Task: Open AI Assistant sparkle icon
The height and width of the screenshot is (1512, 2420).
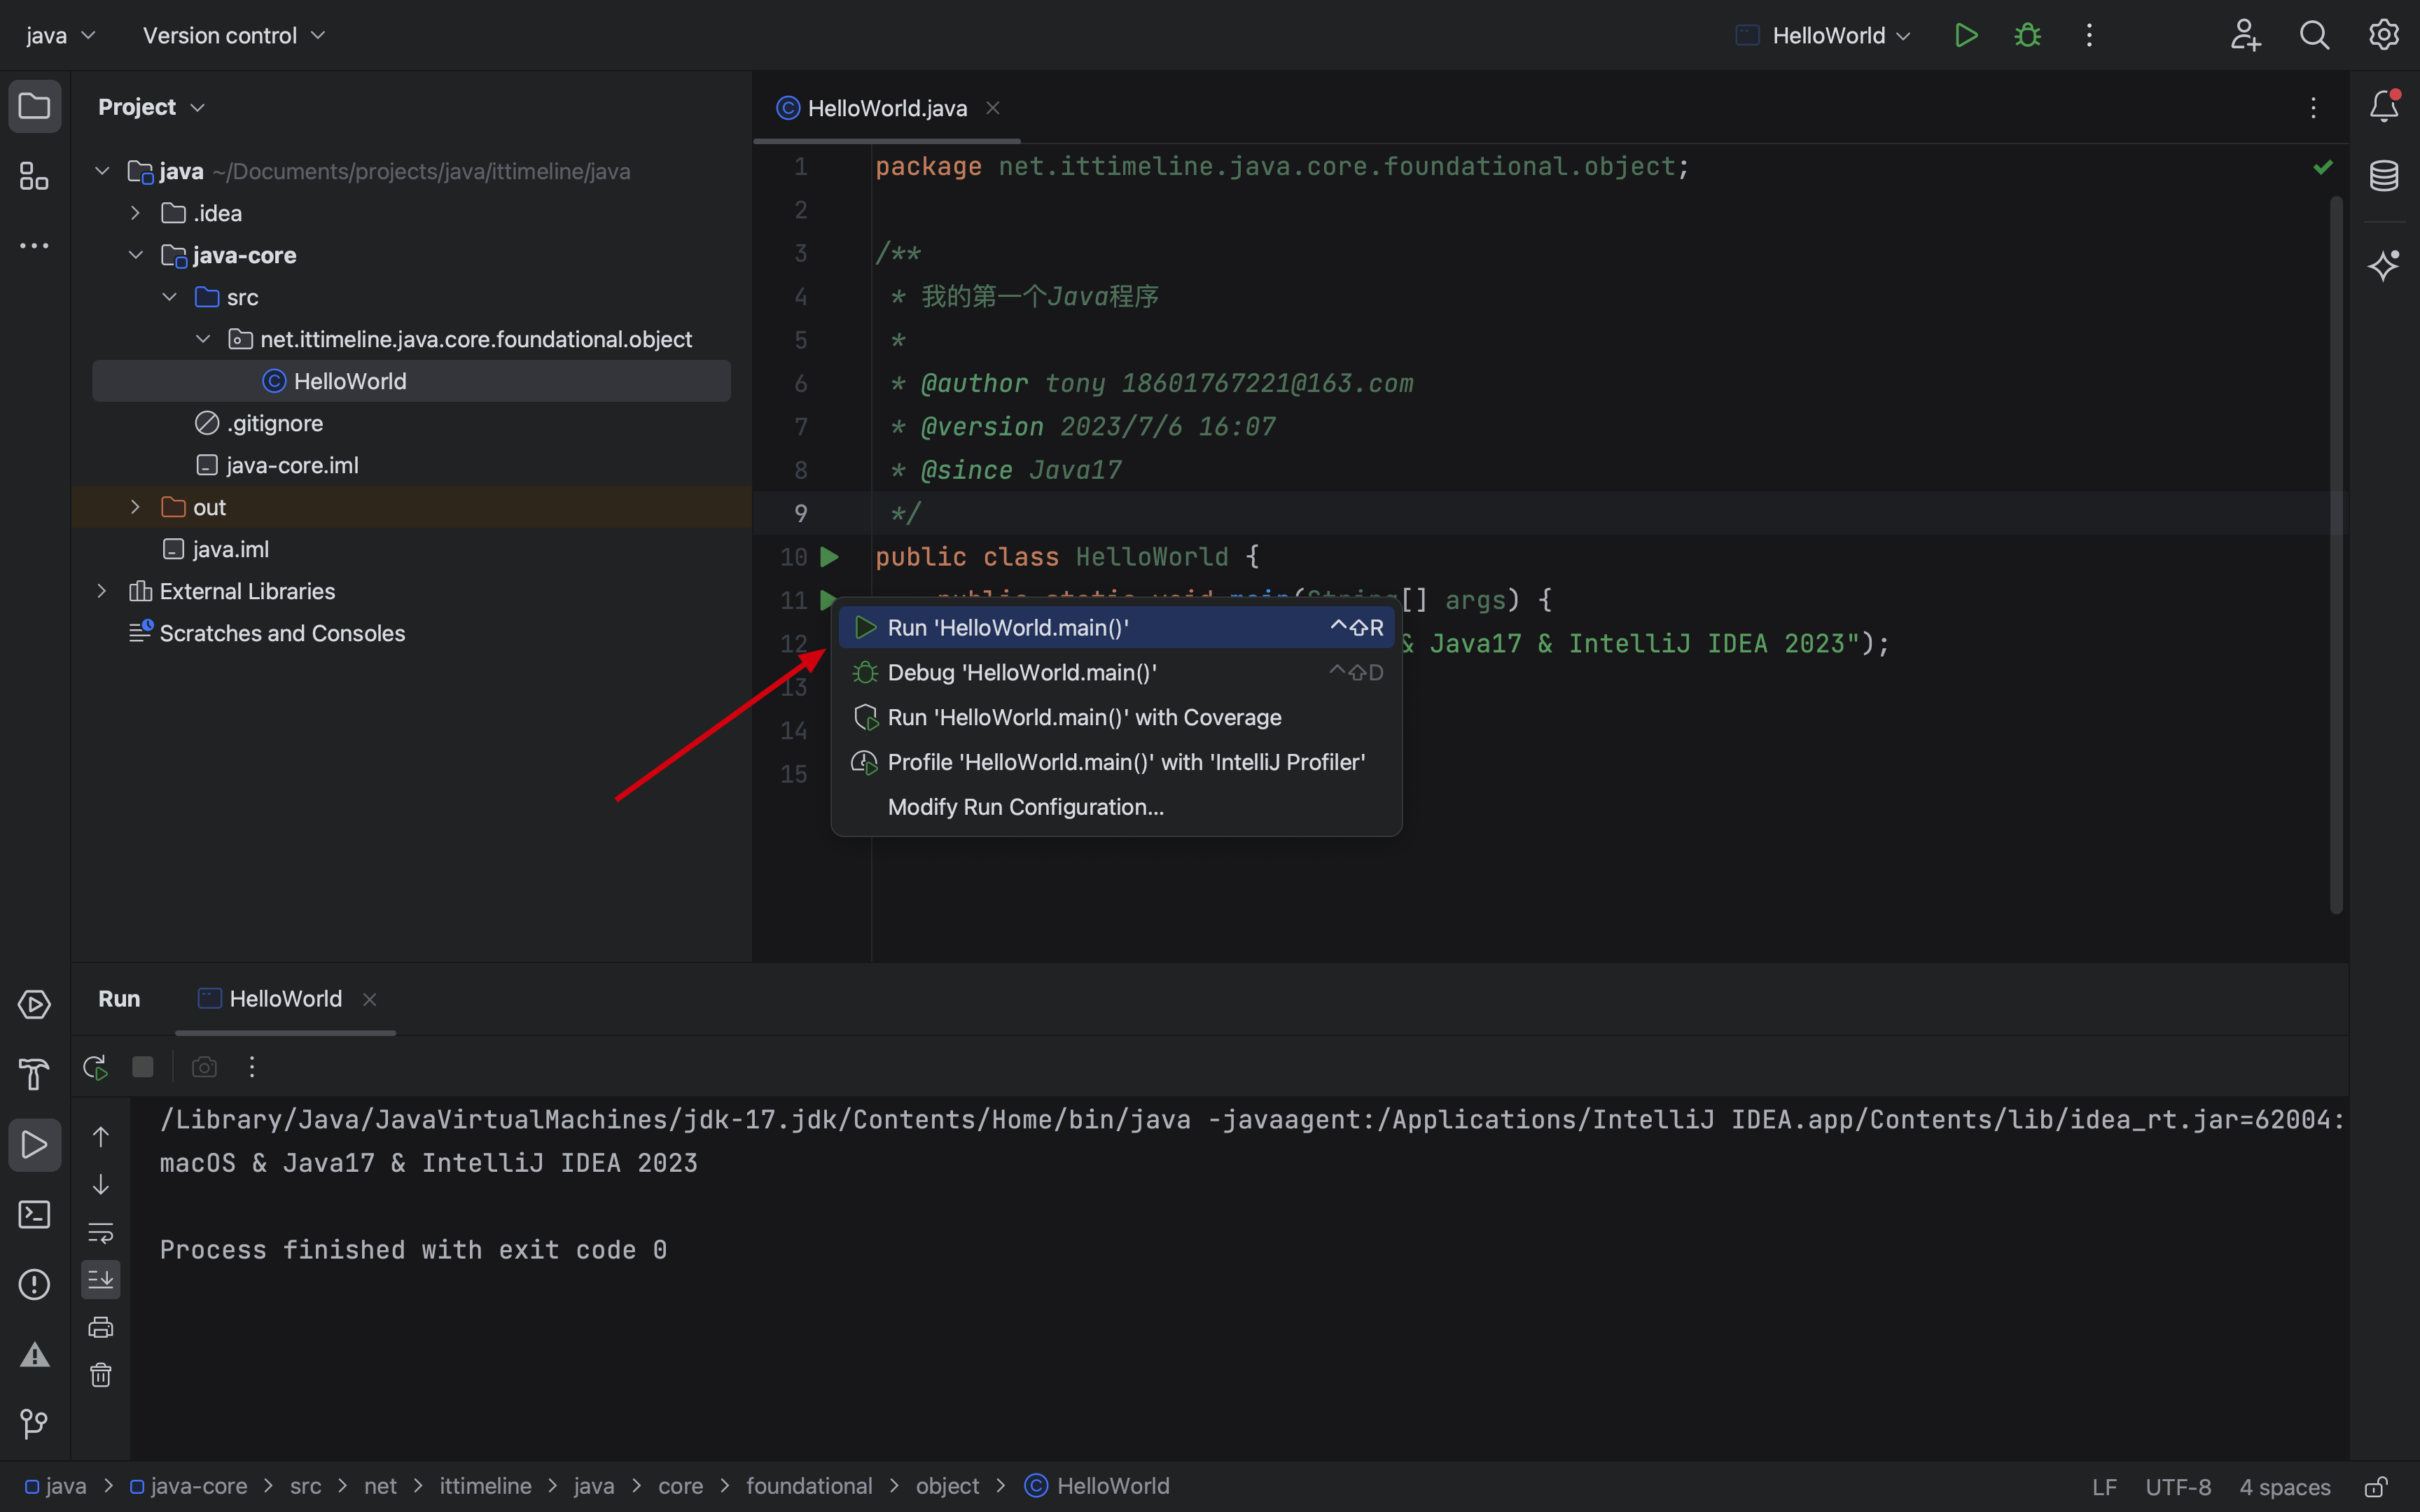Action: coord(2384,265)
